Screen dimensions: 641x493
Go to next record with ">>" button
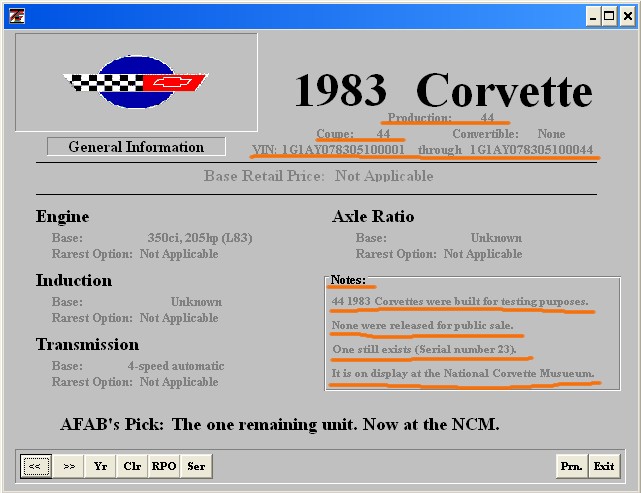69,466
